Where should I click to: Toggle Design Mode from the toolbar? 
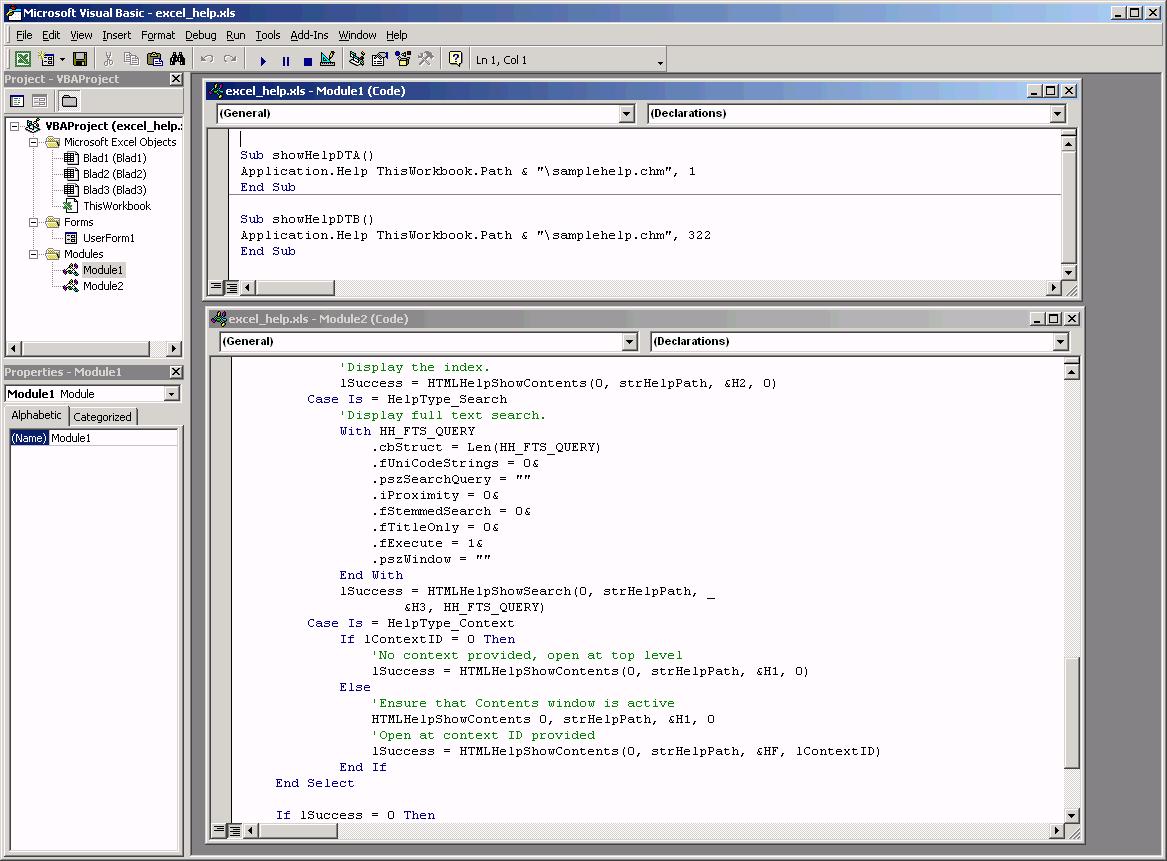[327, 58]
